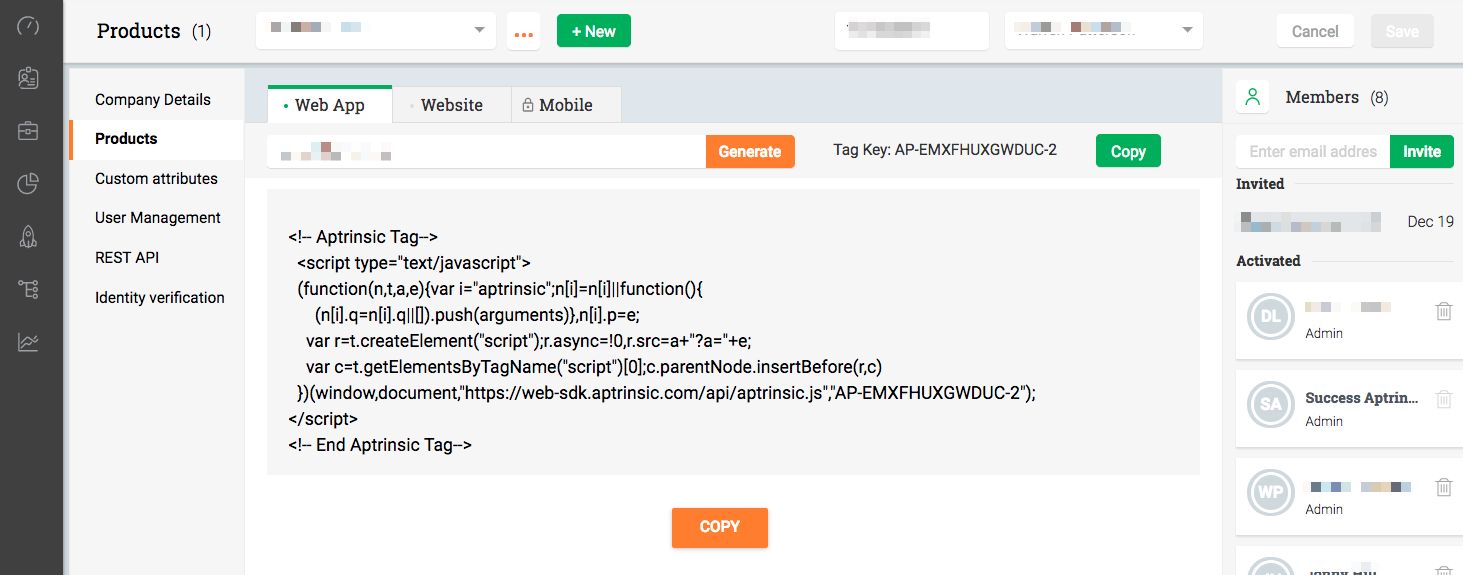Open the contacts ID card sidebar icon
The width and height of the screenshot is (1463, 575).
[28, 78]
